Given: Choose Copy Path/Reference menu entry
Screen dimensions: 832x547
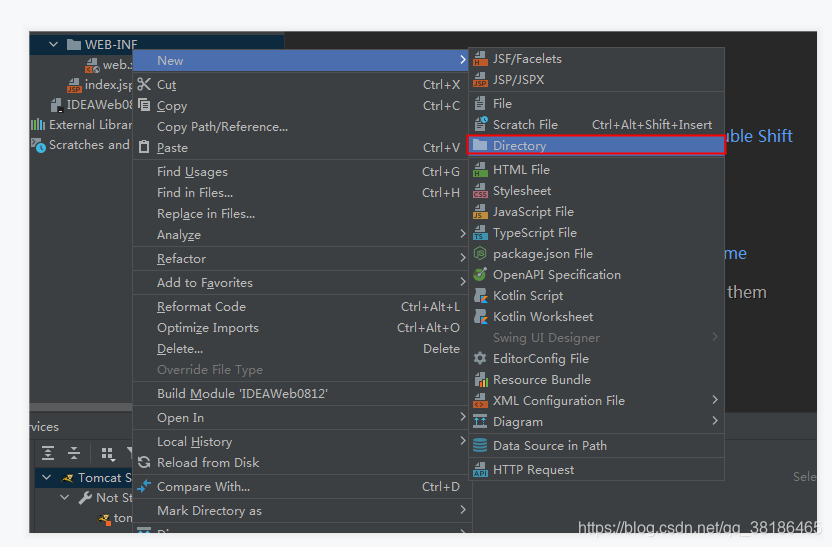Looking at the screenshot, I should [x=300, y=127].
